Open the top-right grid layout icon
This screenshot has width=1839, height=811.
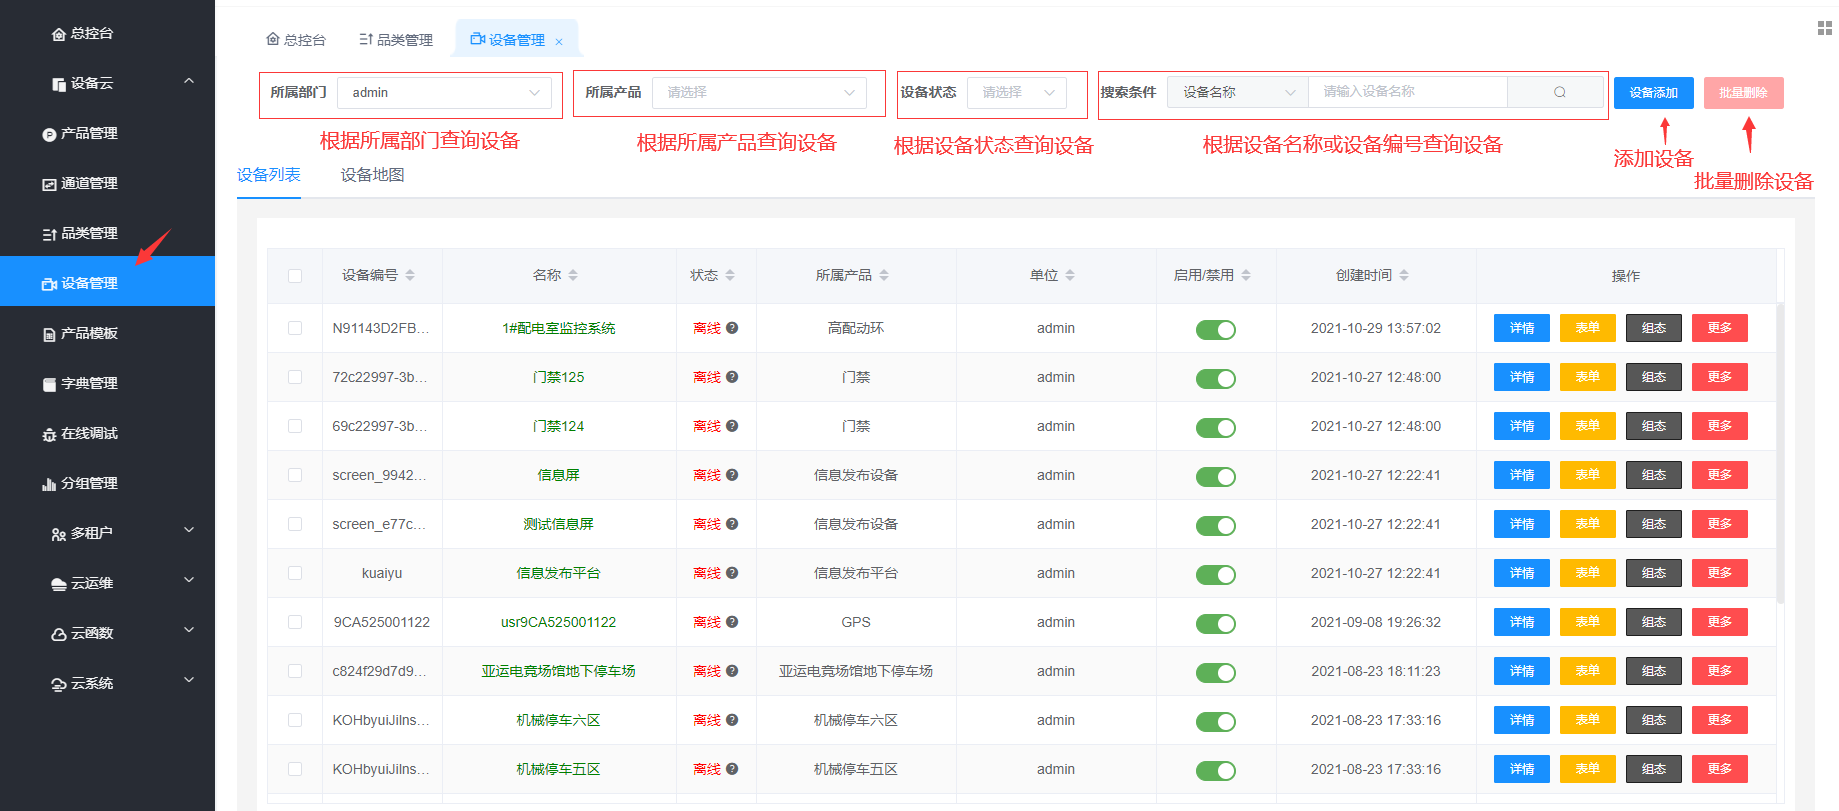pyautogui.click(x=1824, y=28)
